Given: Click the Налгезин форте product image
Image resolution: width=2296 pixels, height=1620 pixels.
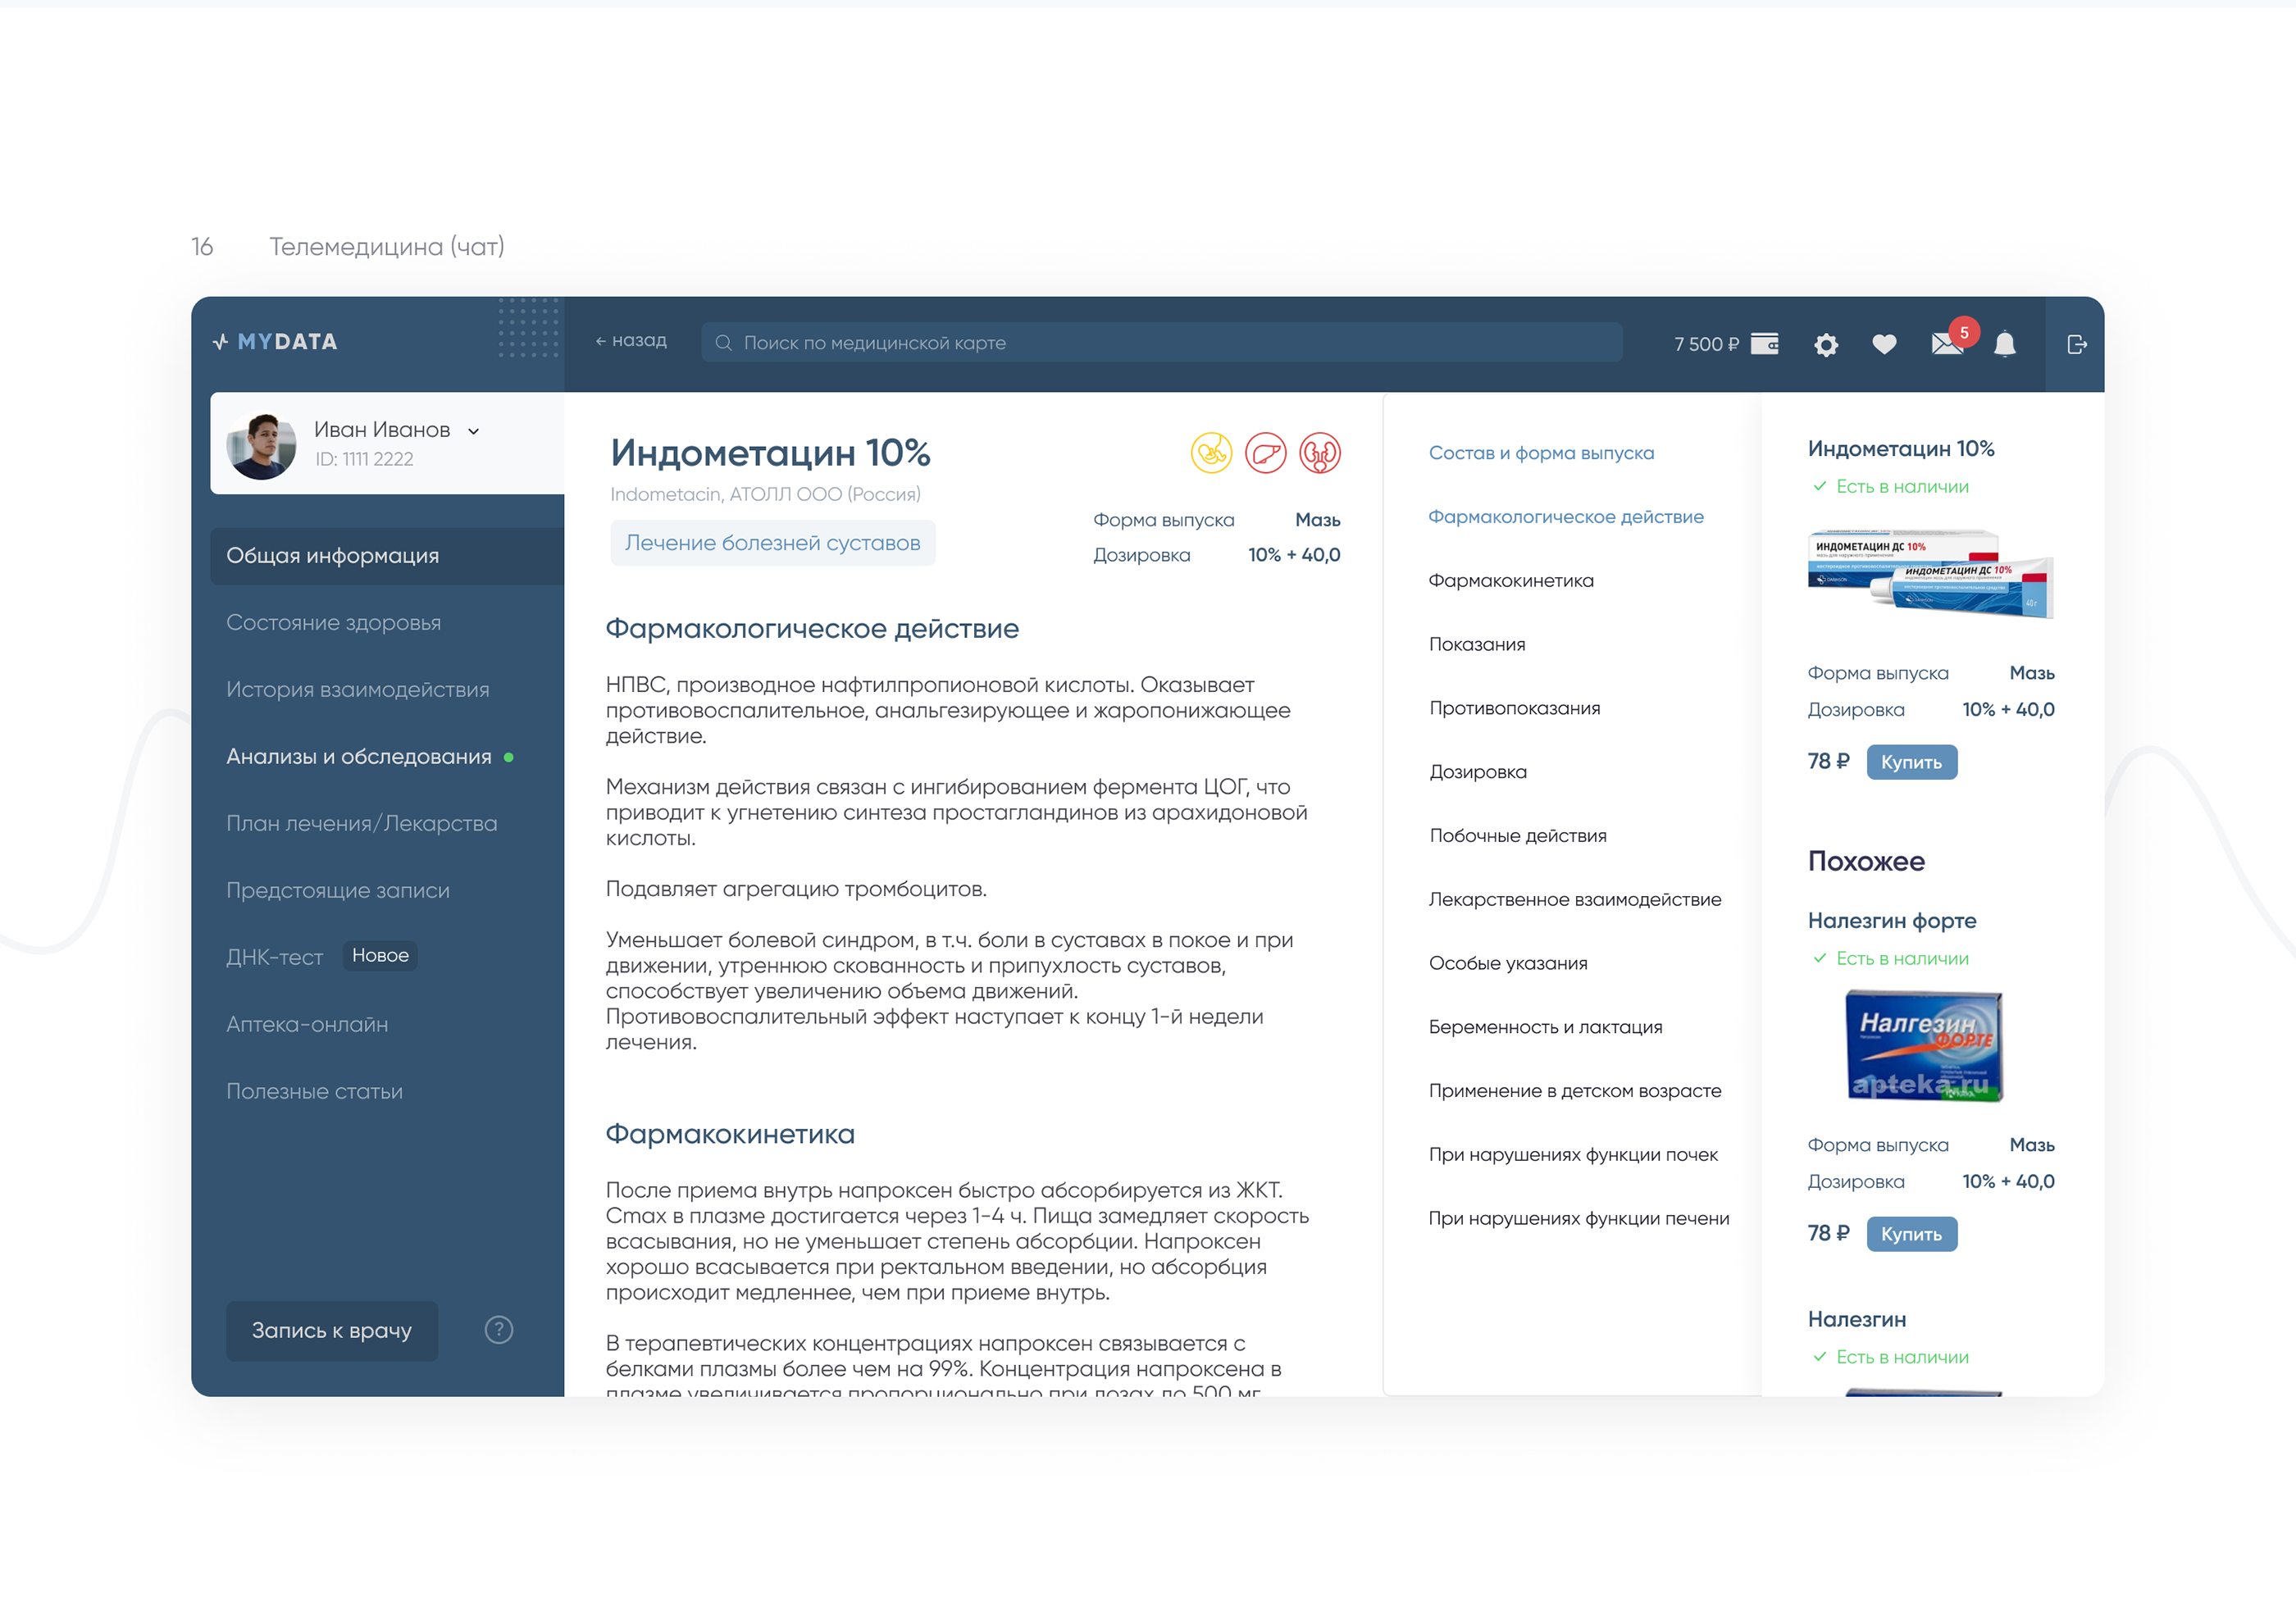Looking at the screenshot, I should pyautogui.click(x=1923, y=1045).
